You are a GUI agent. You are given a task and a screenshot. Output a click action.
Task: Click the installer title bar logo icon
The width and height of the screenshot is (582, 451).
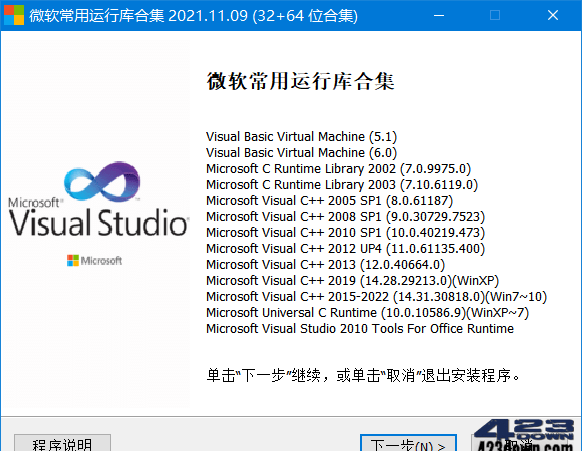coord(14,15)
